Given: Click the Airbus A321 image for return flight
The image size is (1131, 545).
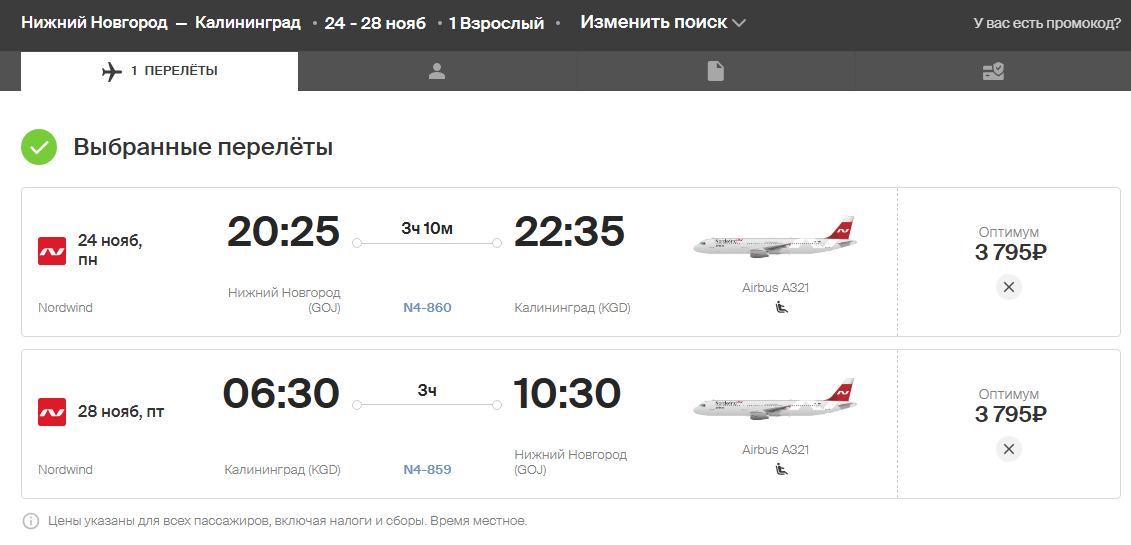Looking at the screenshot, I should click(775, 399).
